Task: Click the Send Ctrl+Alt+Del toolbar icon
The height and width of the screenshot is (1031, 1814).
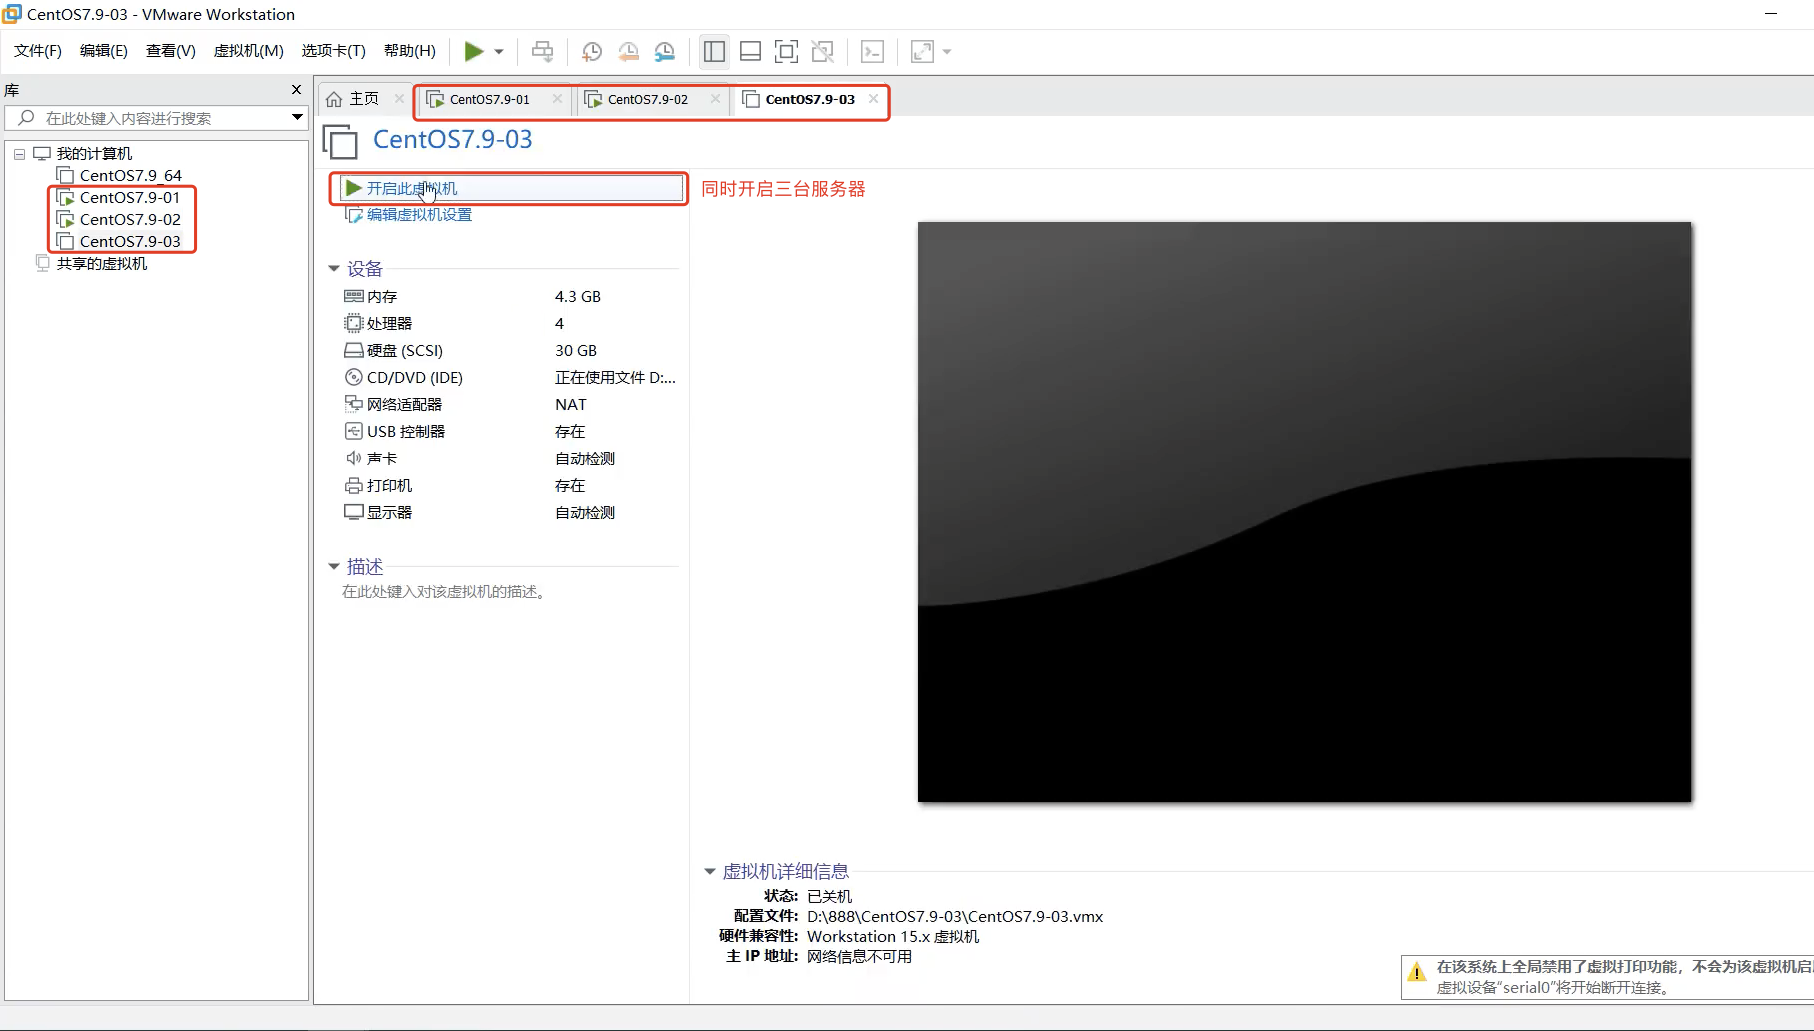Action: click(543, 51)
